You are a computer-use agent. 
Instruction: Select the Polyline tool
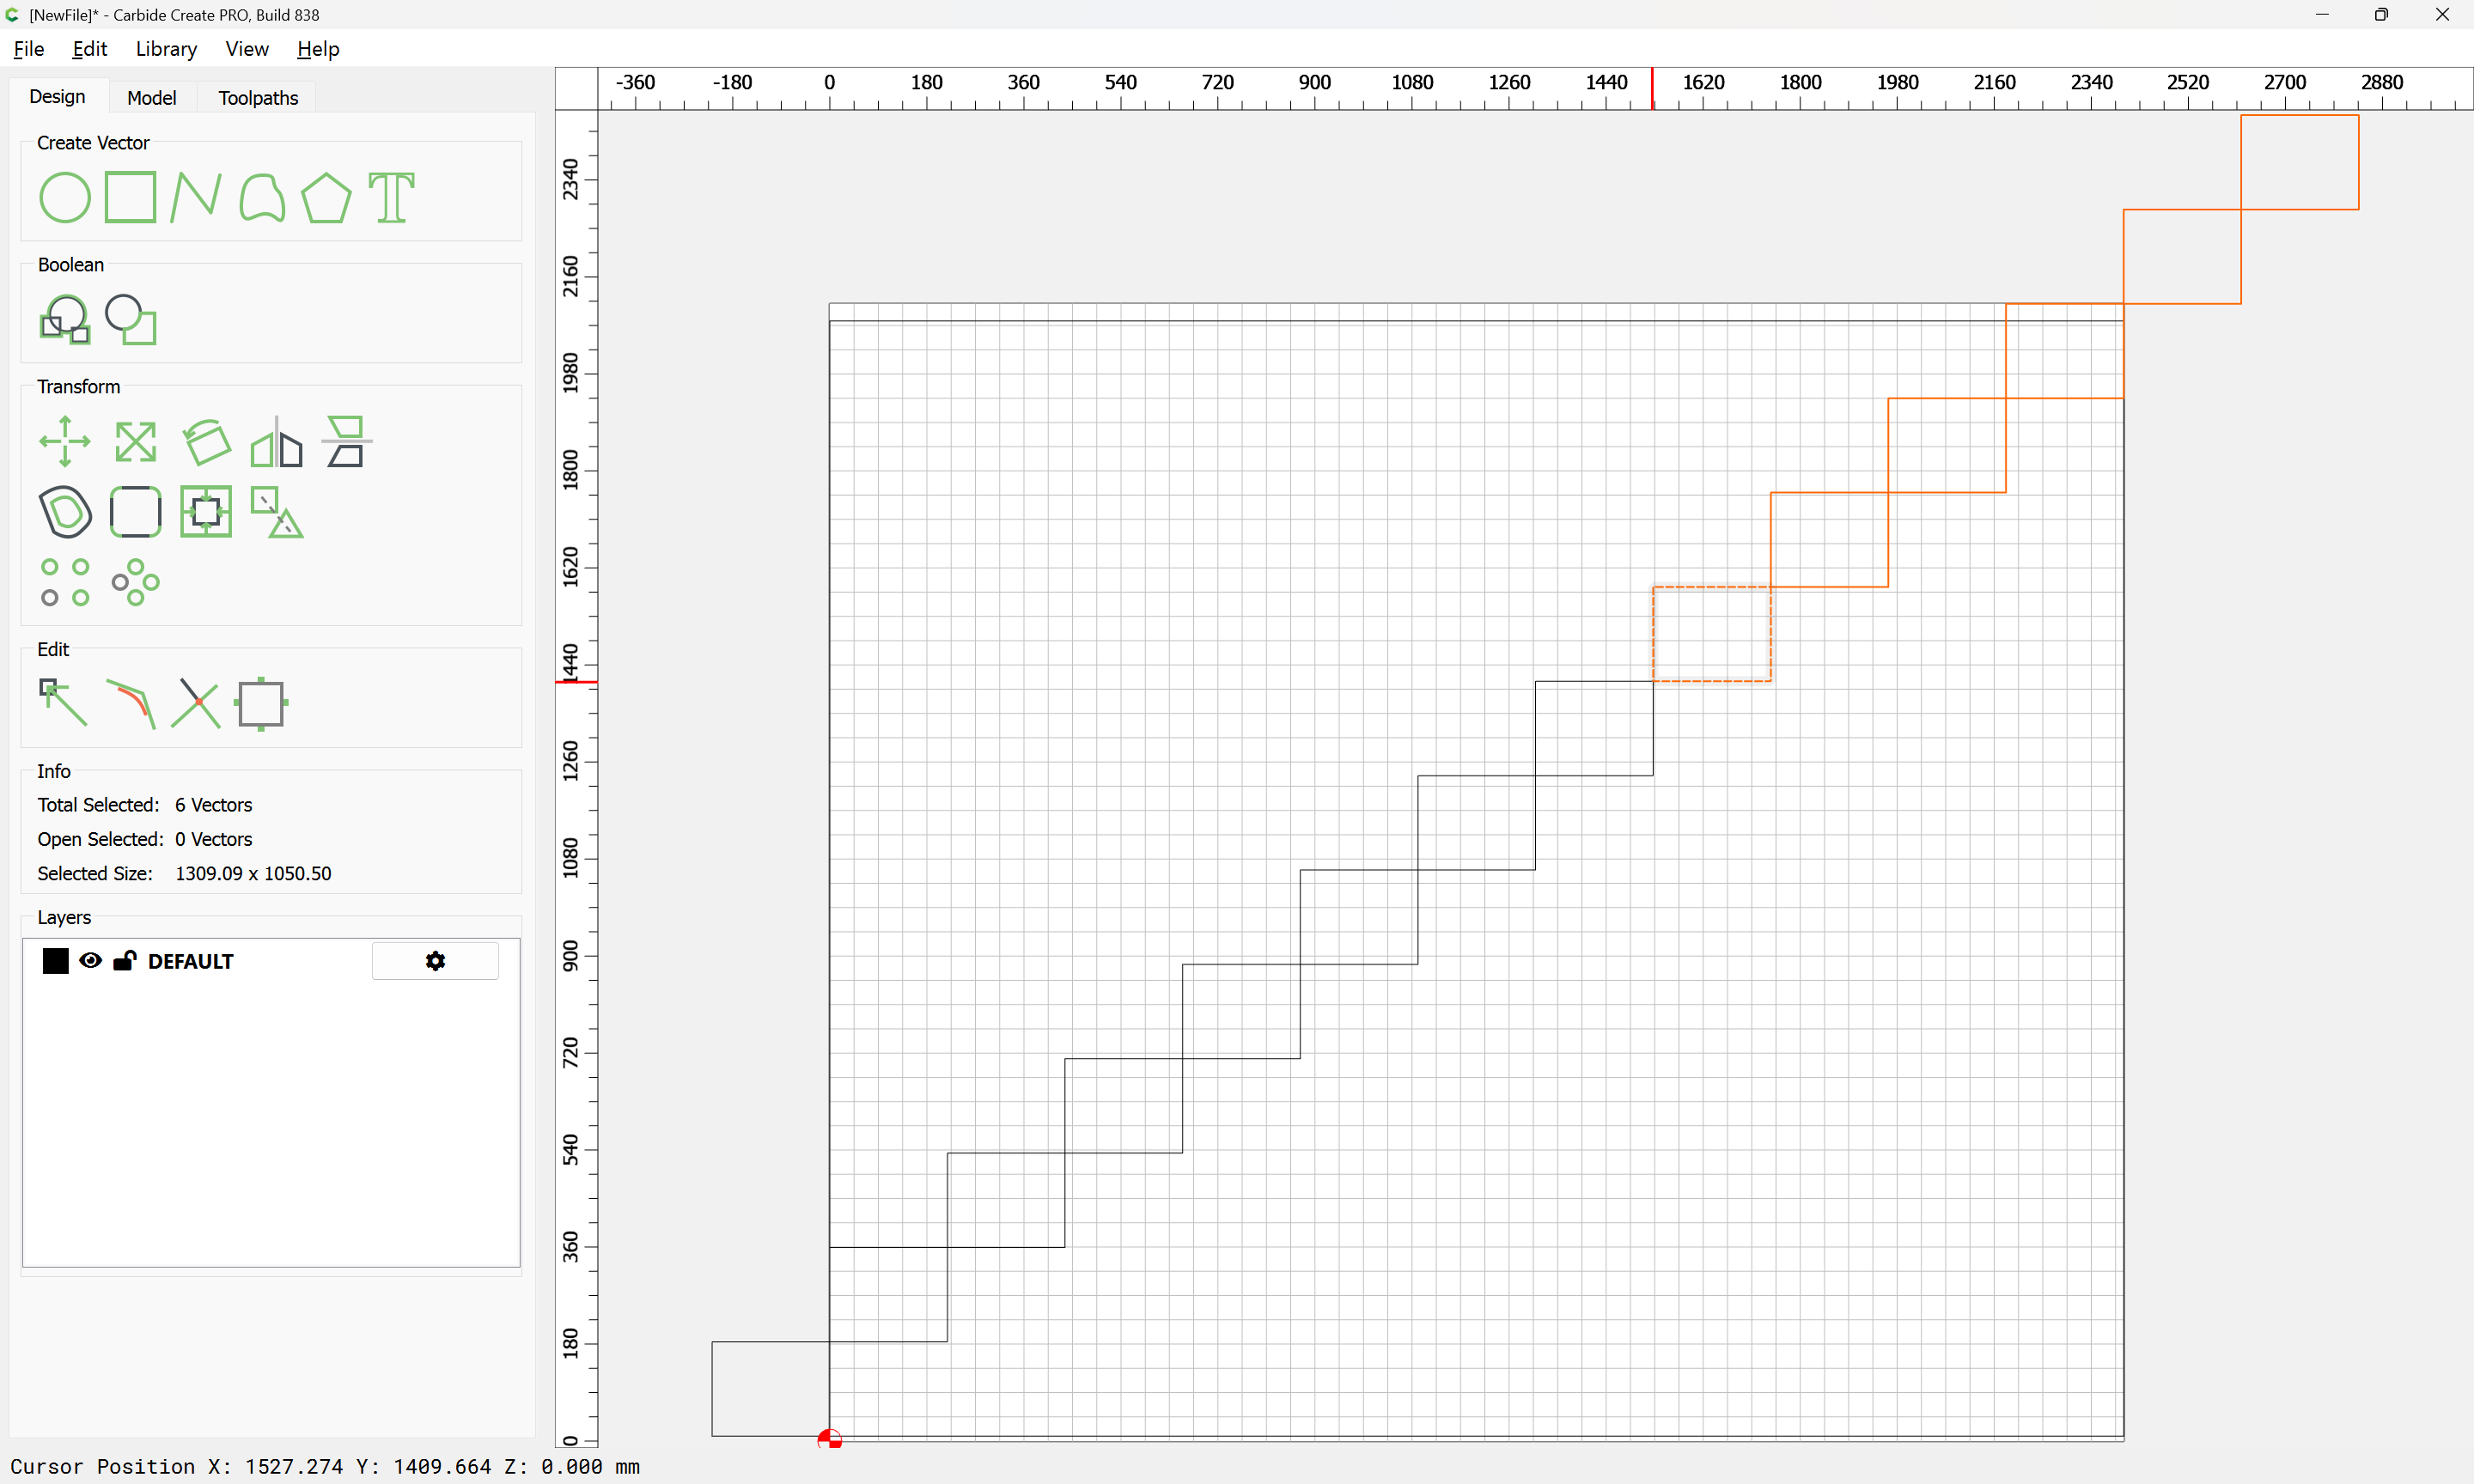195,197
